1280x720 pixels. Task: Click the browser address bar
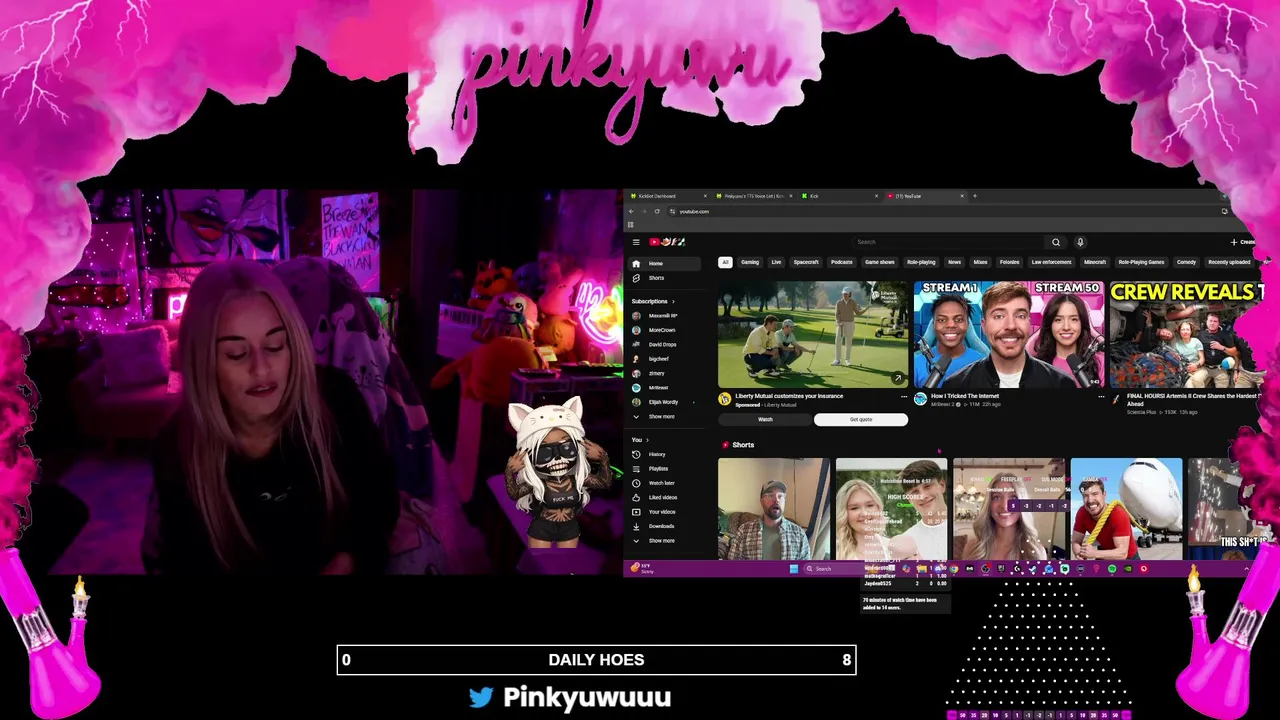coord(940,211)
